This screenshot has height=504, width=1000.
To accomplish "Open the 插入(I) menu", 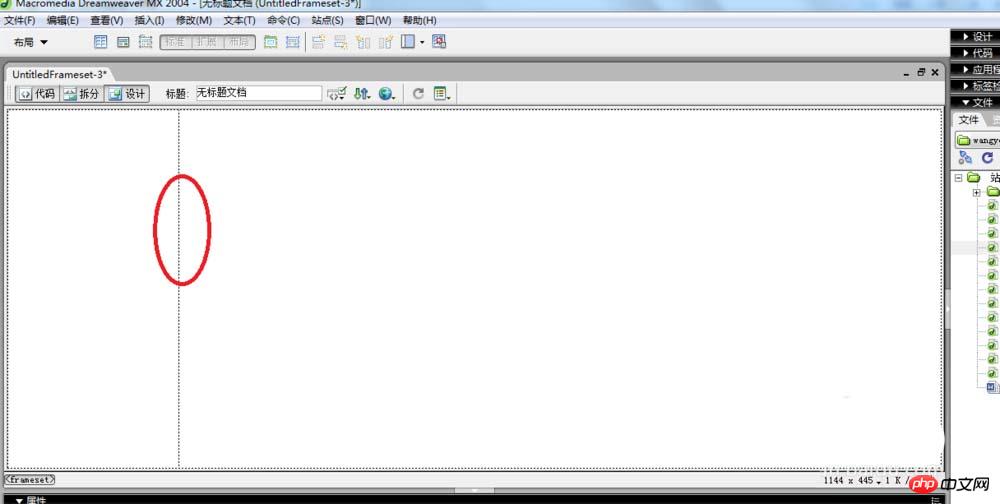I will 149,20.
